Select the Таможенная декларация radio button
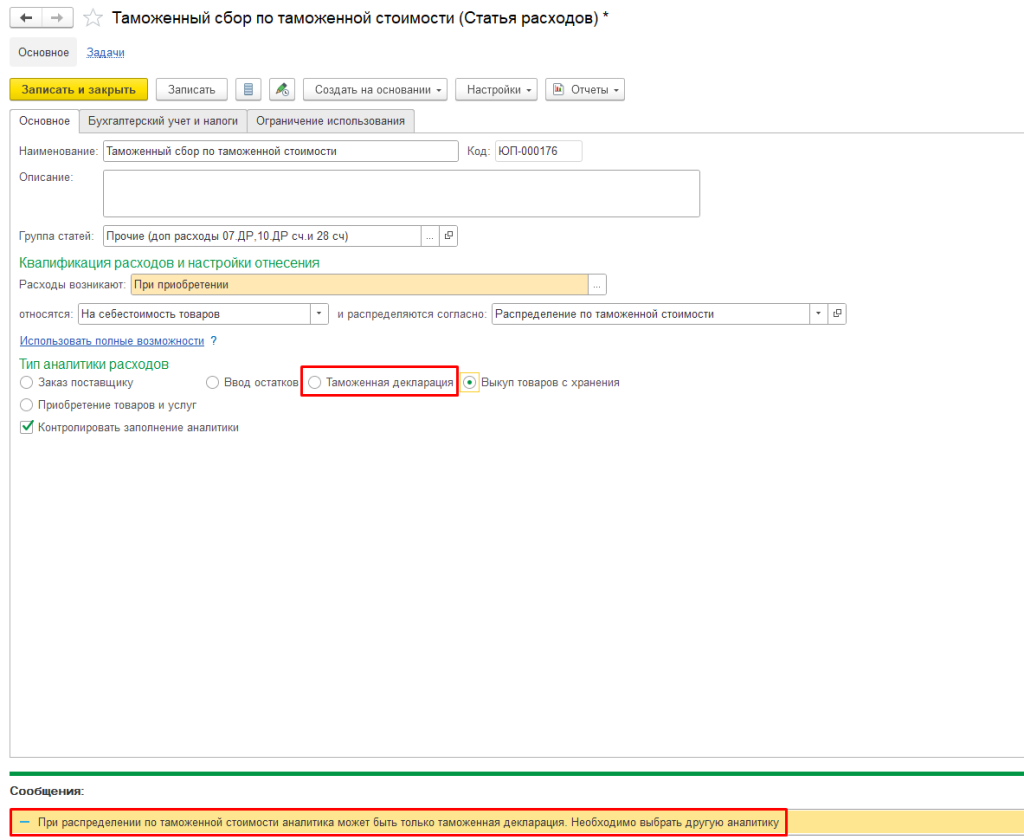The height and width of the screenshot is (840, 1024). (x=315, y=382)
